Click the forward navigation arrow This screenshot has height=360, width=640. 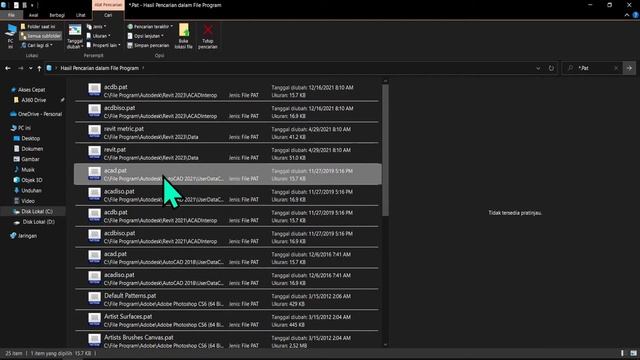click(x=20, y=68)
